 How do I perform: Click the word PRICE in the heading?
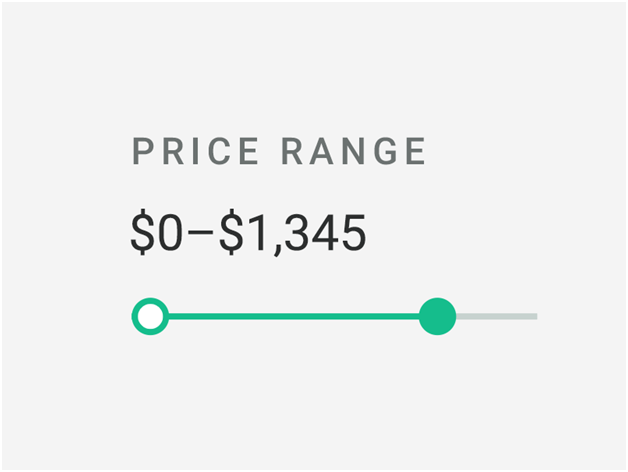[x=195, y=151]
